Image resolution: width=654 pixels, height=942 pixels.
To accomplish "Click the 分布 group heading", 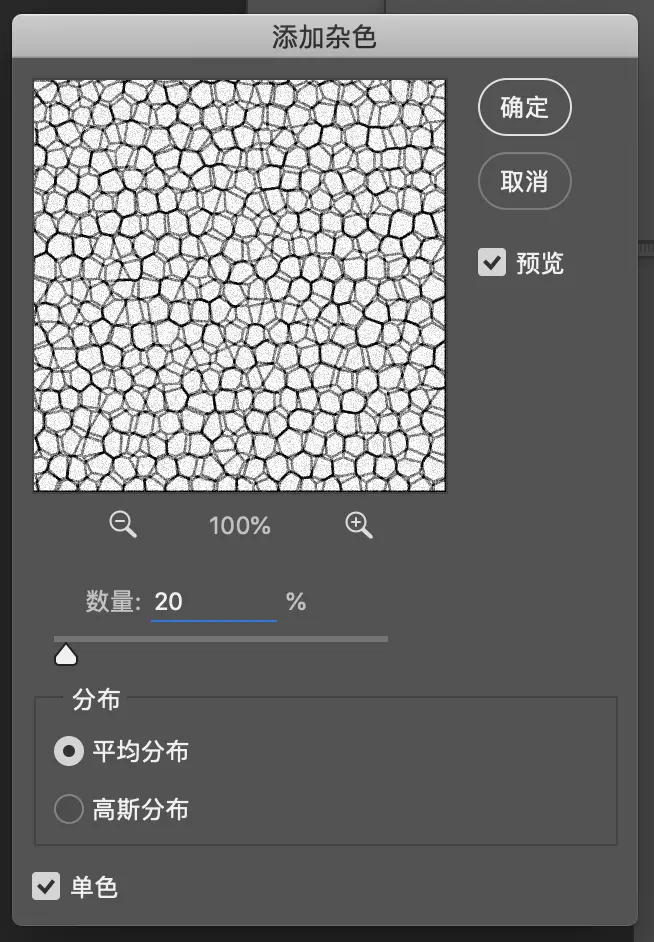I will pyautogui.click(x=96, y=699).
